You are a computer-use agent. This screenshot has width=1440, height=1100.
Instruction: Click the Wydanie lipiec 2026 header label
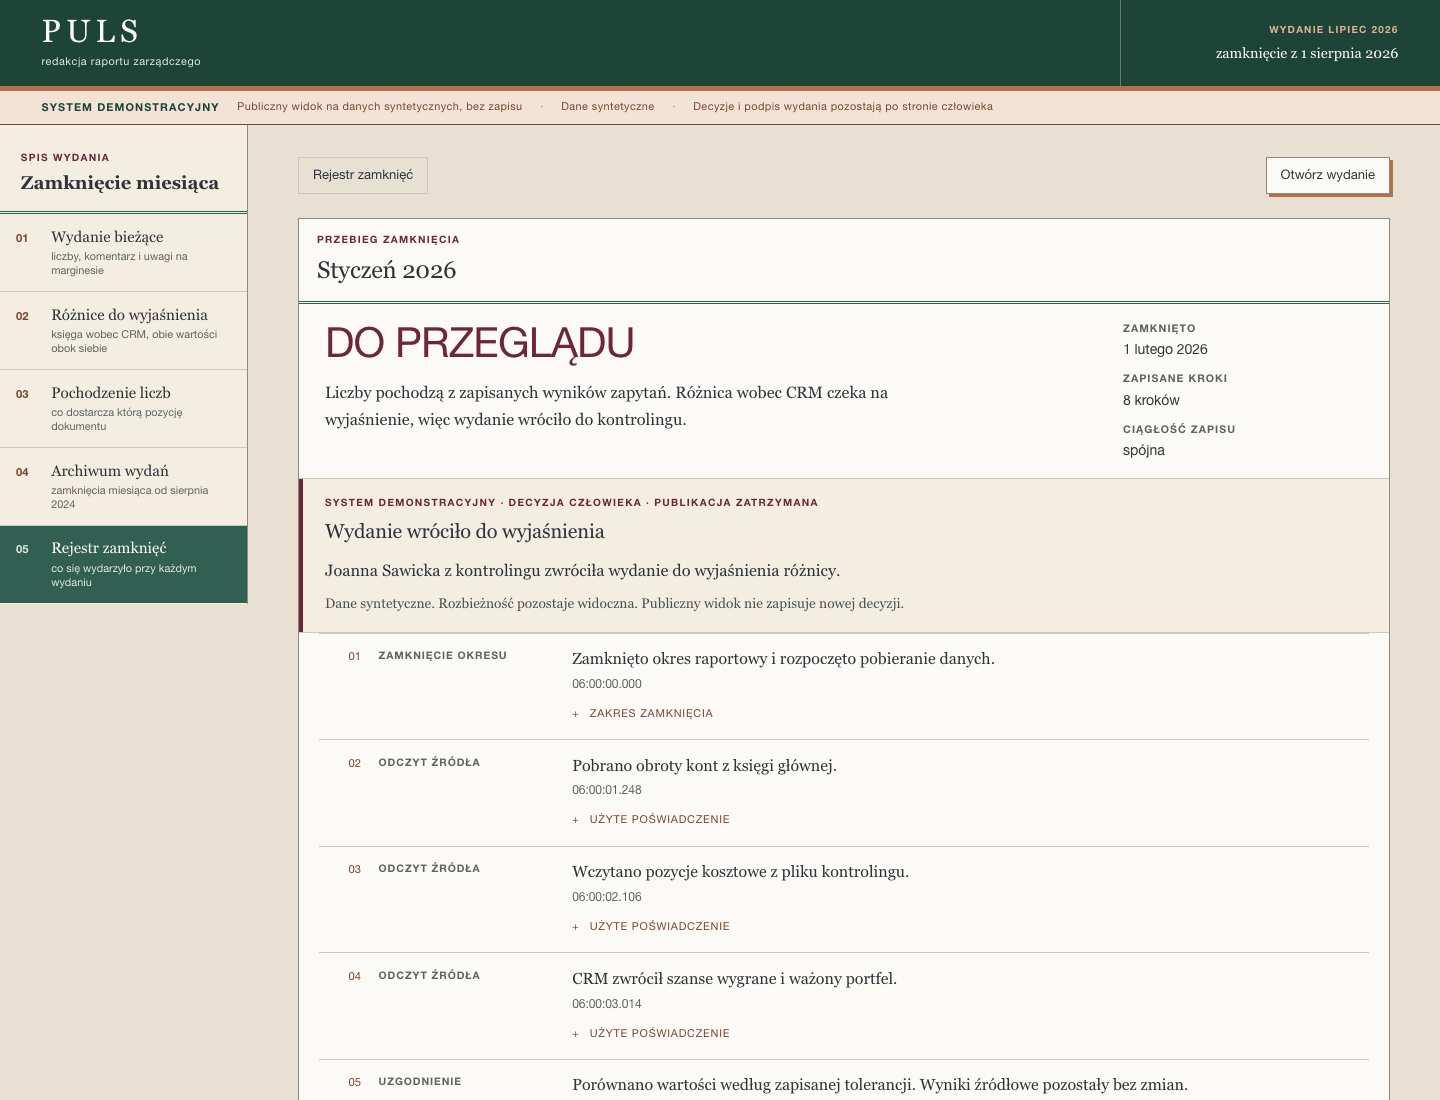pyautogui.click(x=1334, y=30)
